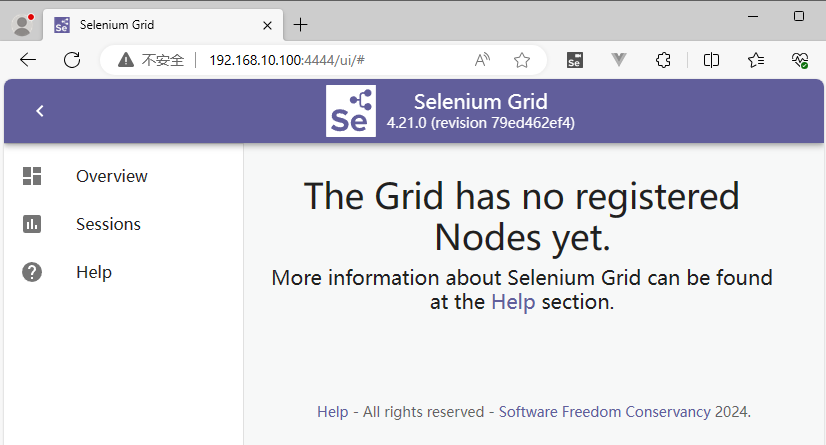
Task: Click the Overview dashboard icon
Action: pos(32,176)
